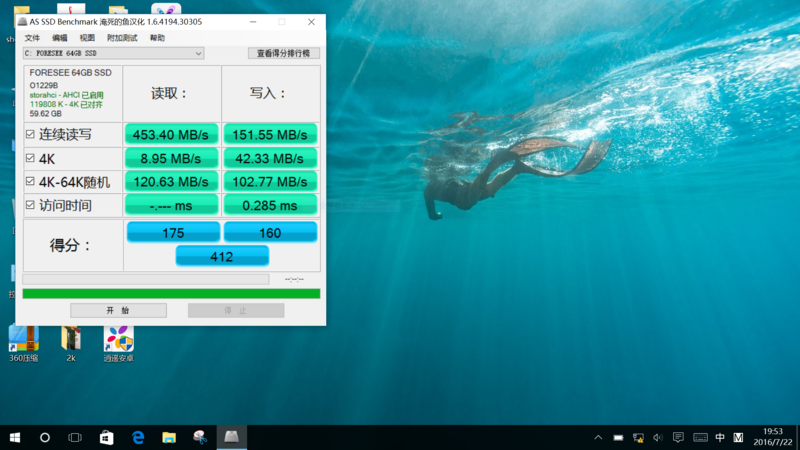Open the 附加测试 menu

[x=122, y=38]
